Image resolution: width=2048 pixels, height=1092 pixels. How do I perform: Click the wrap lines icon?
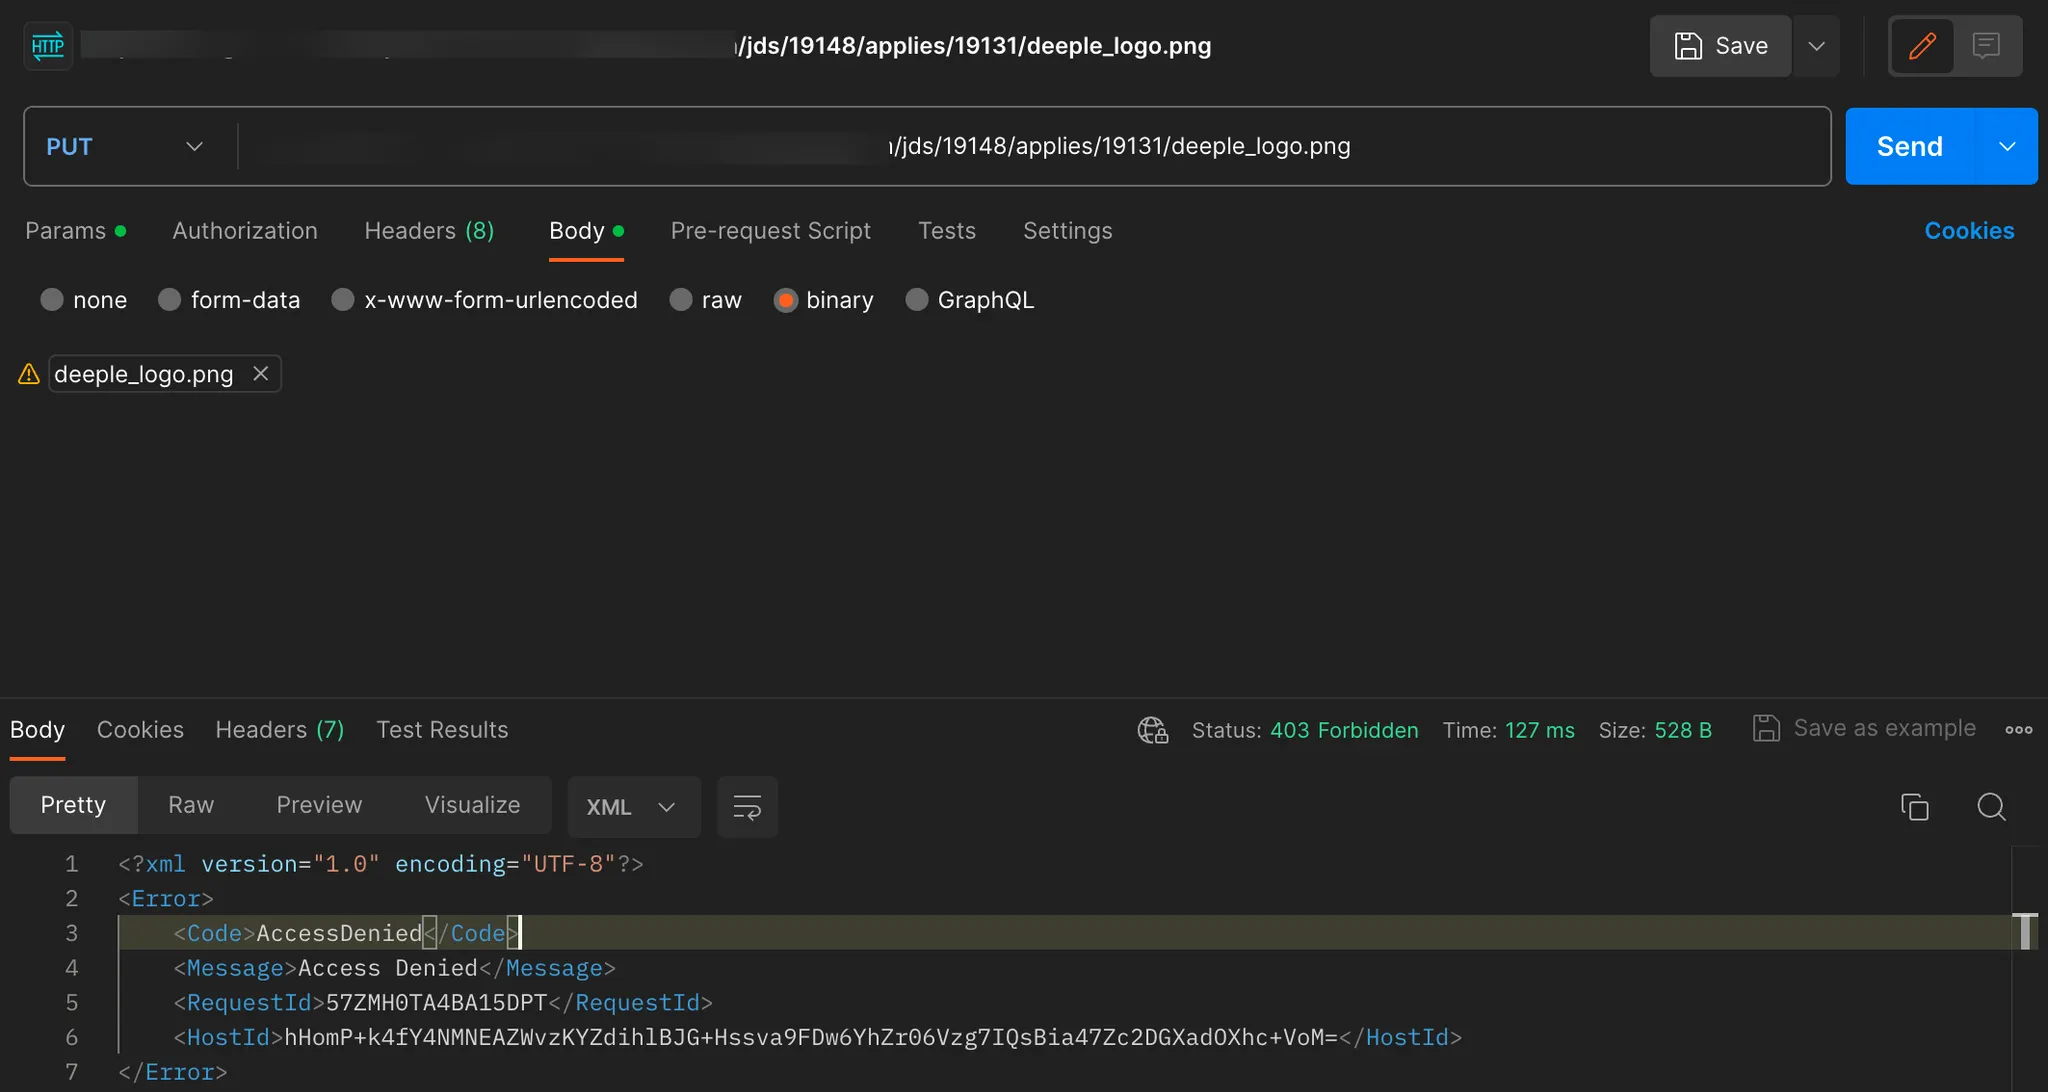point(747,807)
